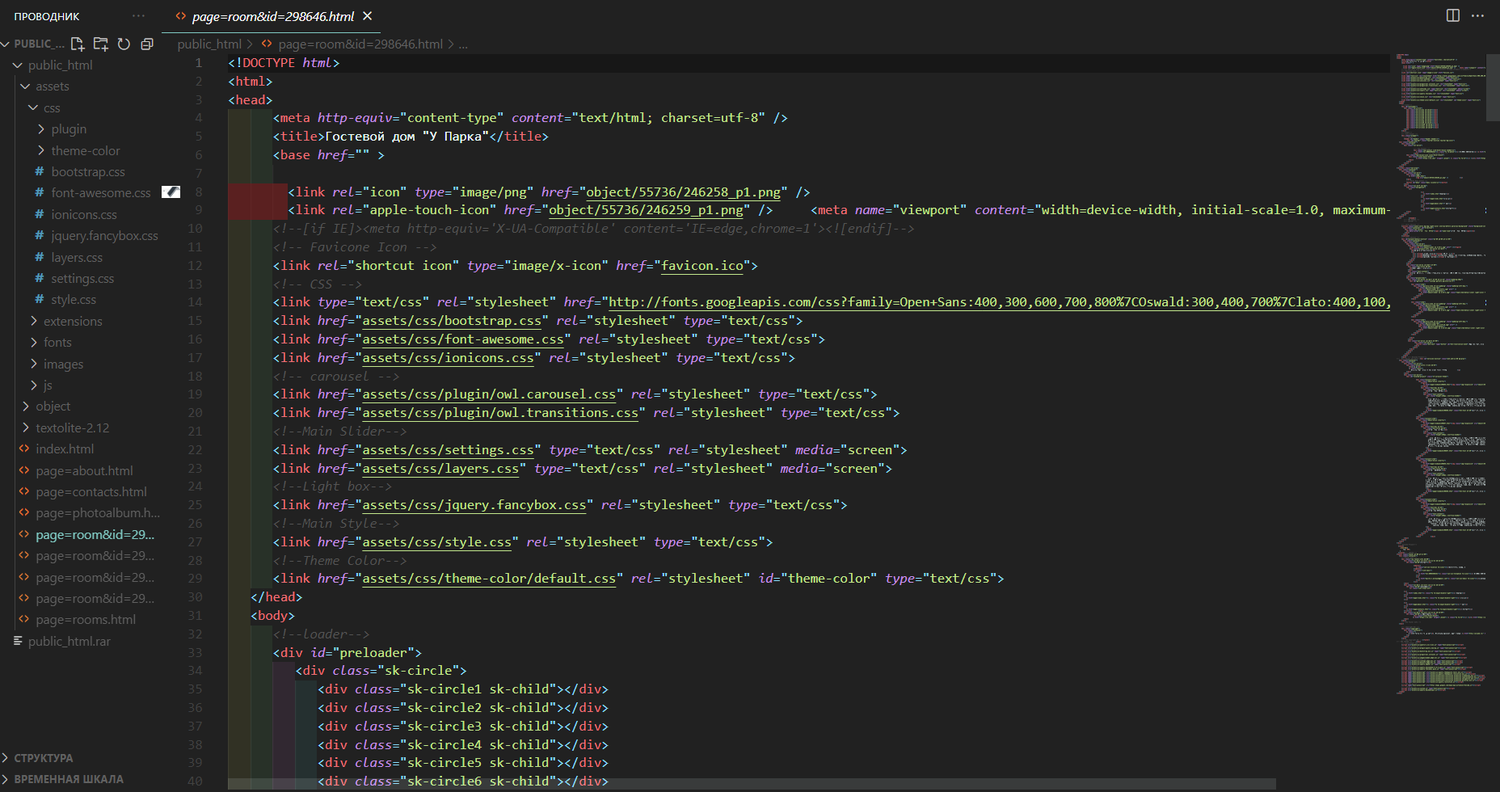Select the public_html.rar archive file

pos(69,641)
